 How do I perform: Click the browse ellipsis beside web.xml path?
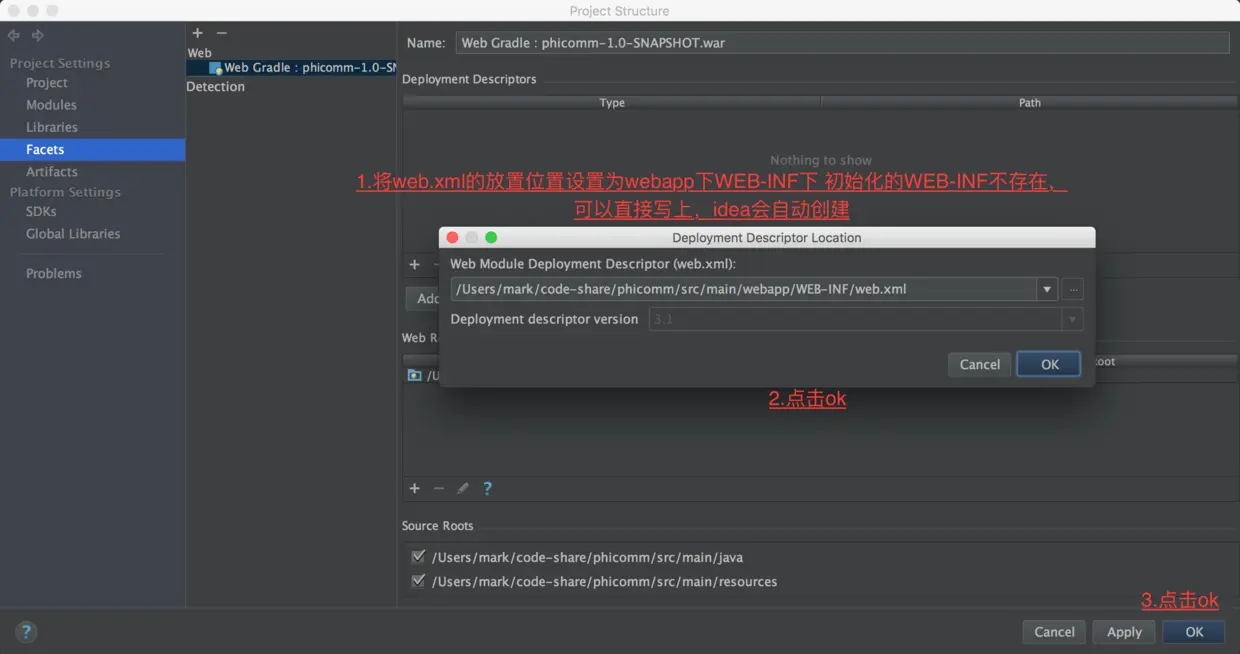coord(1072,289)
